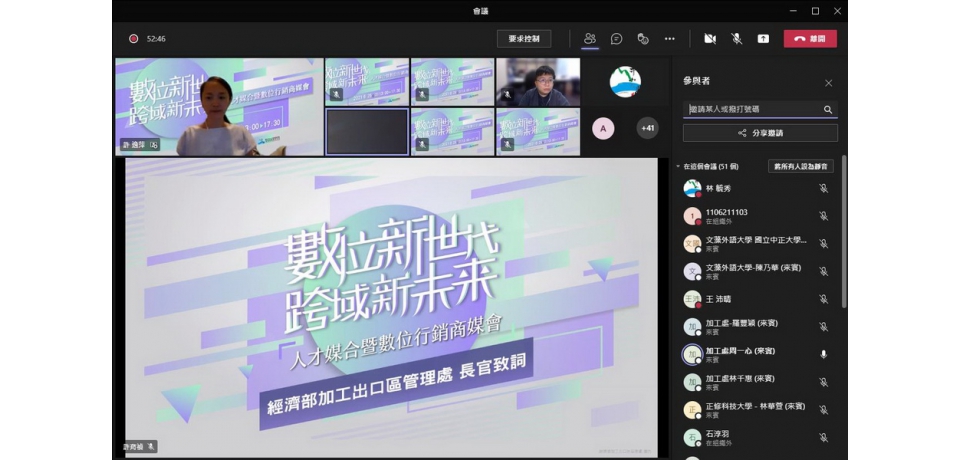Click the pink A avatar tile
Viewport: 960px width, 460px height.
[603, 129]
